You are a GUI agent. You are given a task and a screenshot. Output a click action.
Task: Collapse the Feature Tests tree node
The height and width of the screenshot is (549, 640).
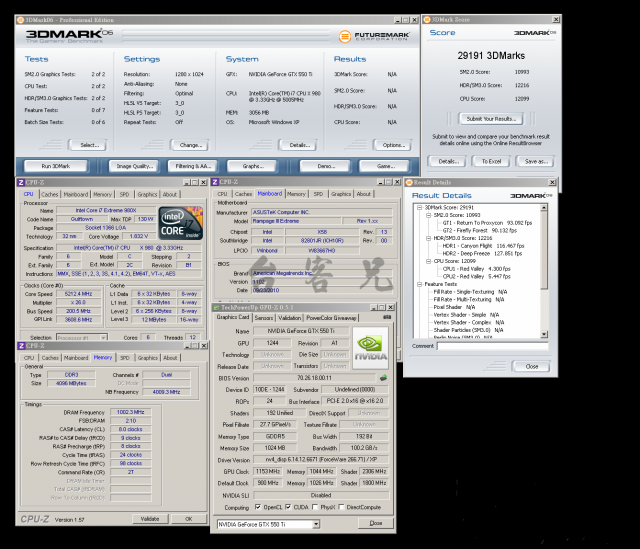click(x=419, y=284)
